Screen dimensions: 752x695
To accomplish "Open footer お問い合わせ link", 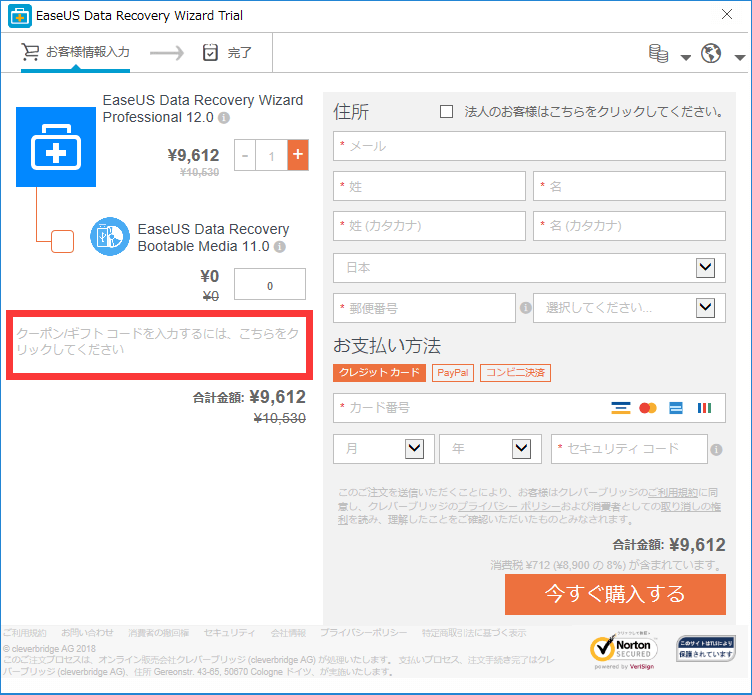I will click(x=87, y=633).
